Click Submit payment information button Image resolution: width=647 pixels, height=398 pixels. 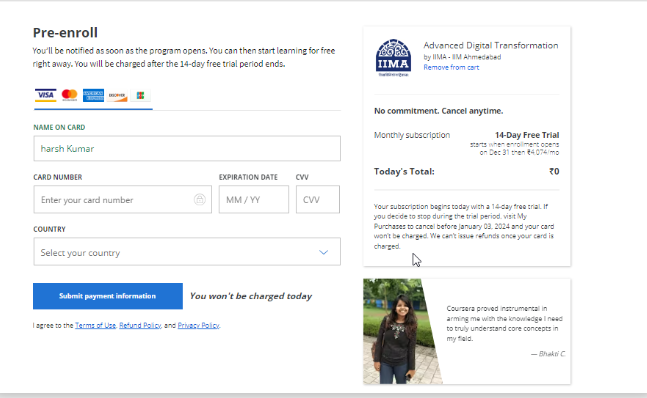click(x=108, y=296)
